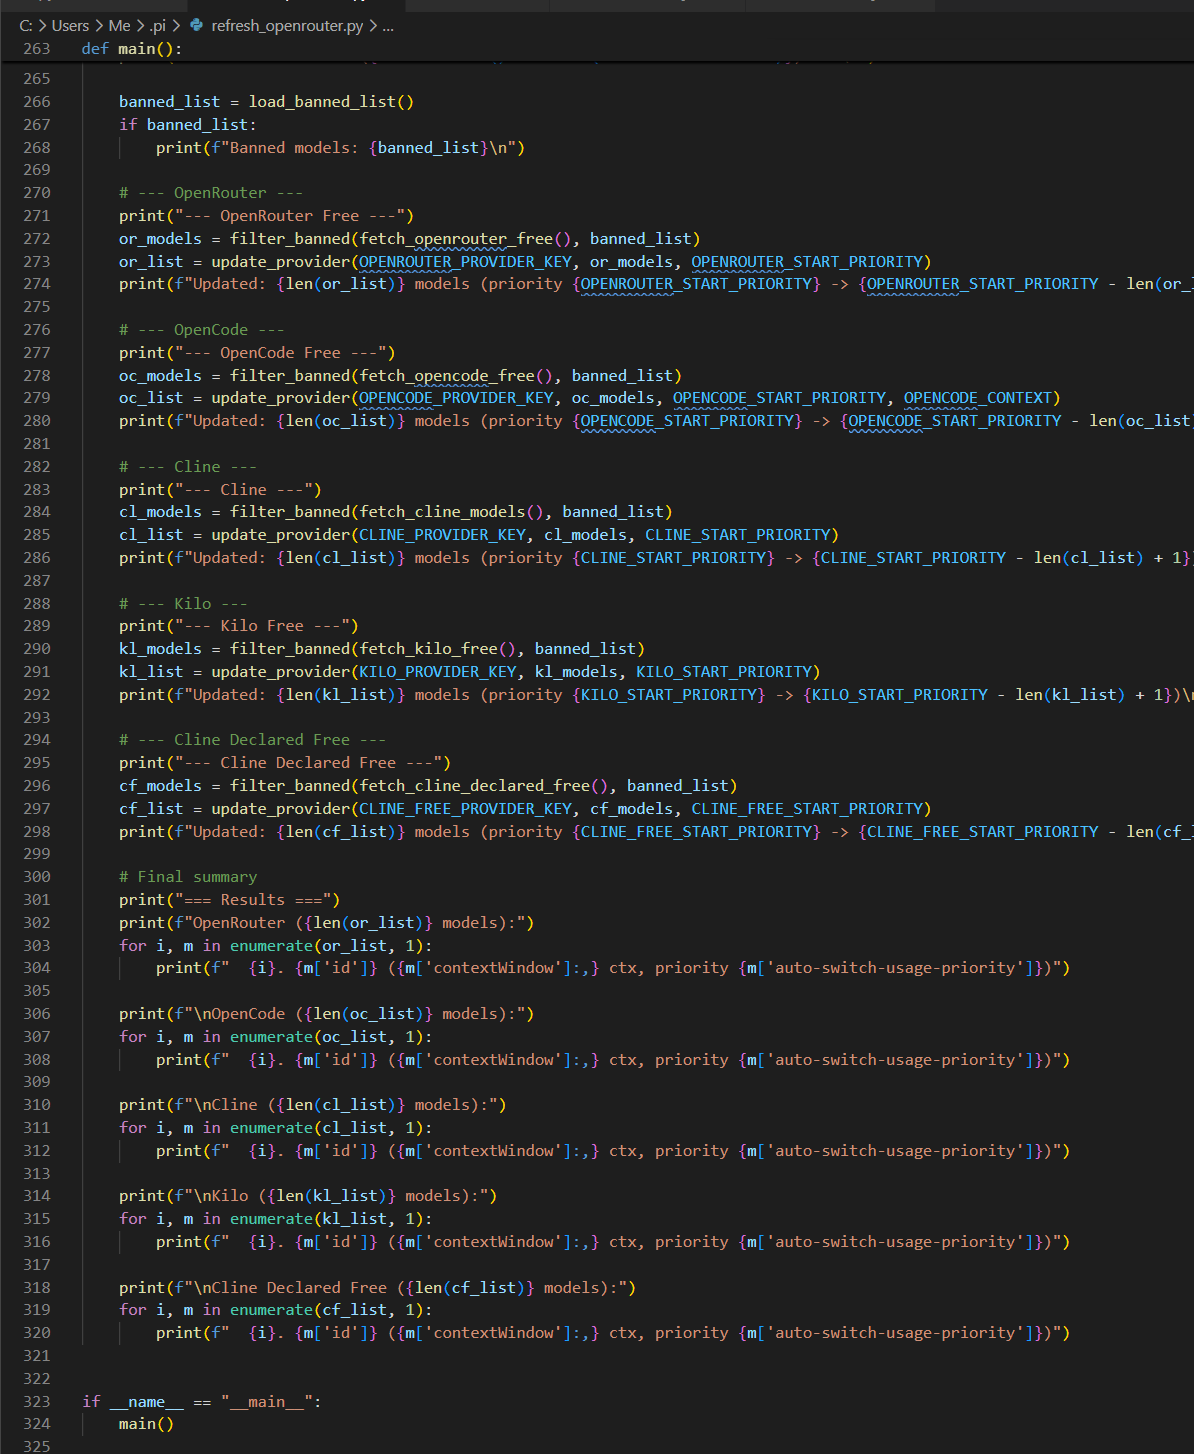This screenshot has height=1454, width=1194.
Task: Click the "Banned models:" string on line 268
Action: pyautogui.click(x=294, y=148)
